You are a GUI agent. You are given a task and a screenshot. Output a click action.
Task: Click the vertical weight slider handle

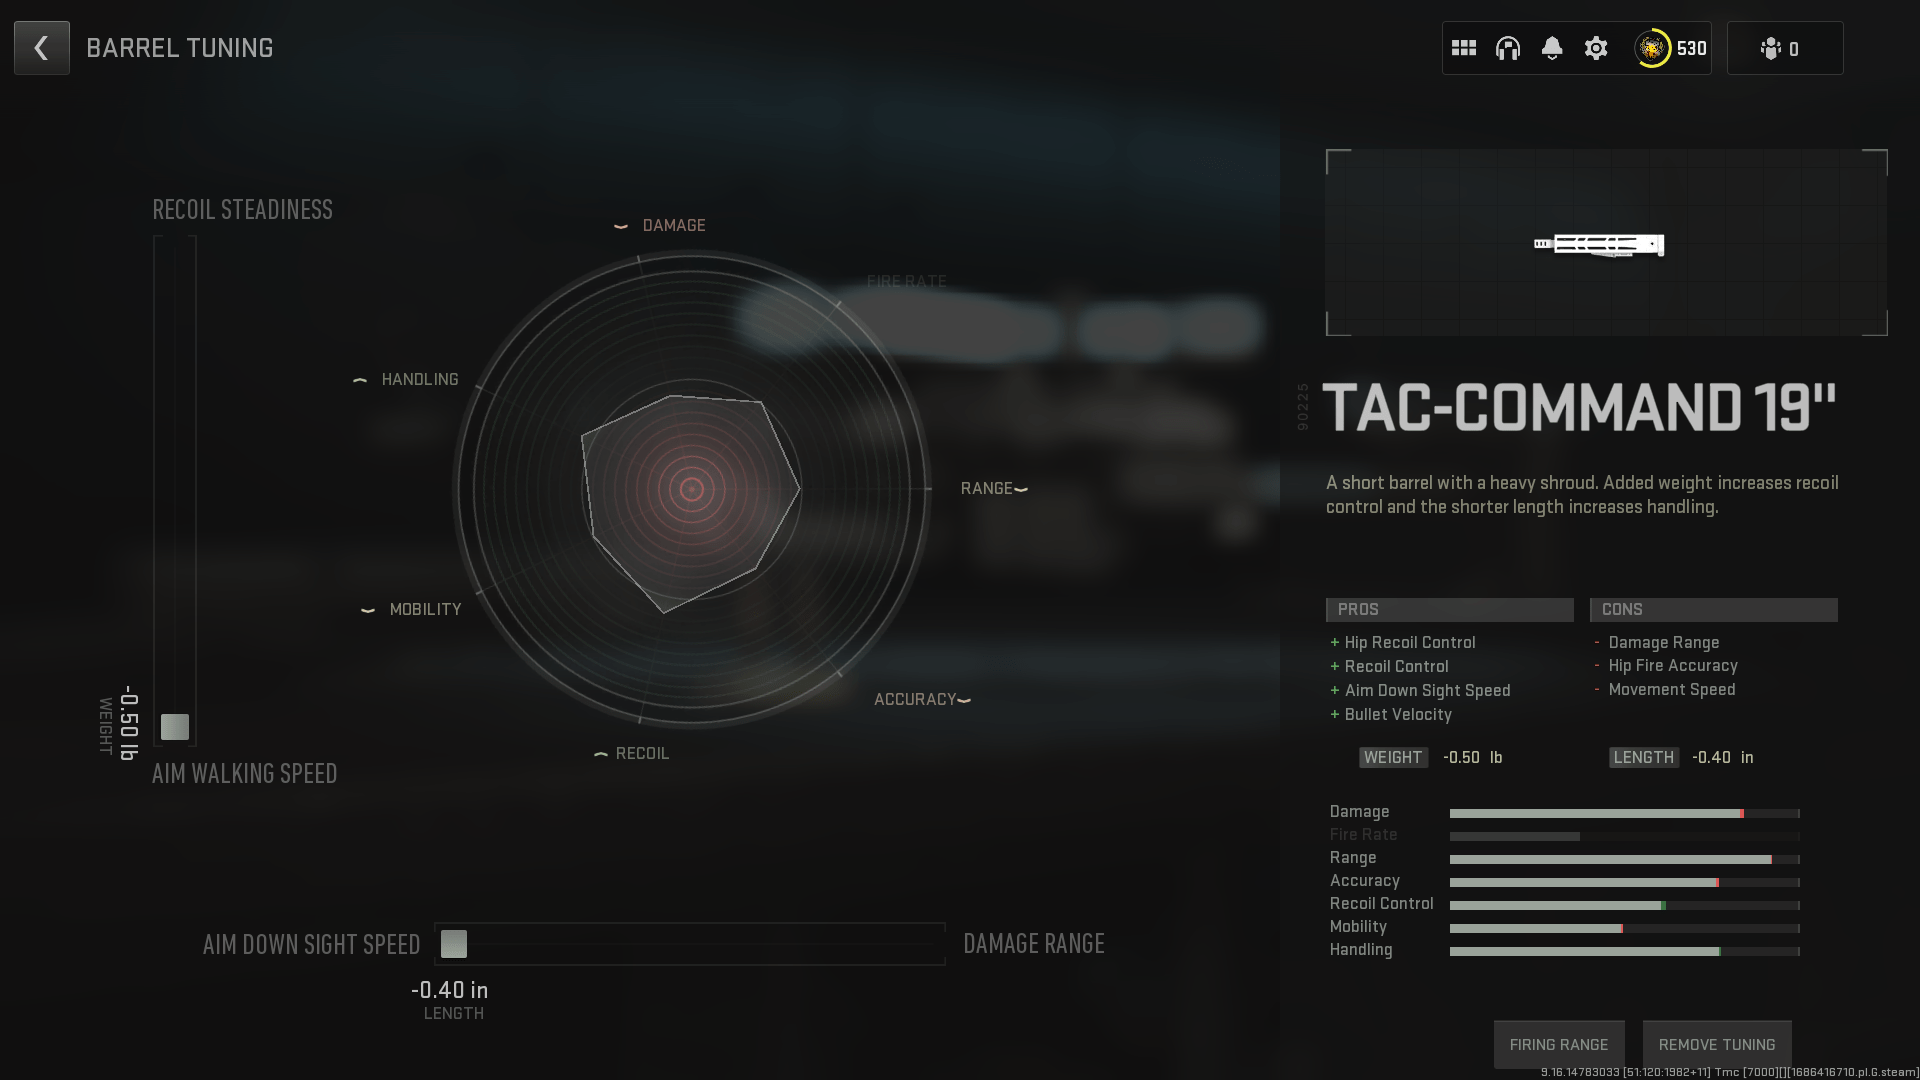pyautogui.click(x=175, y=727)
